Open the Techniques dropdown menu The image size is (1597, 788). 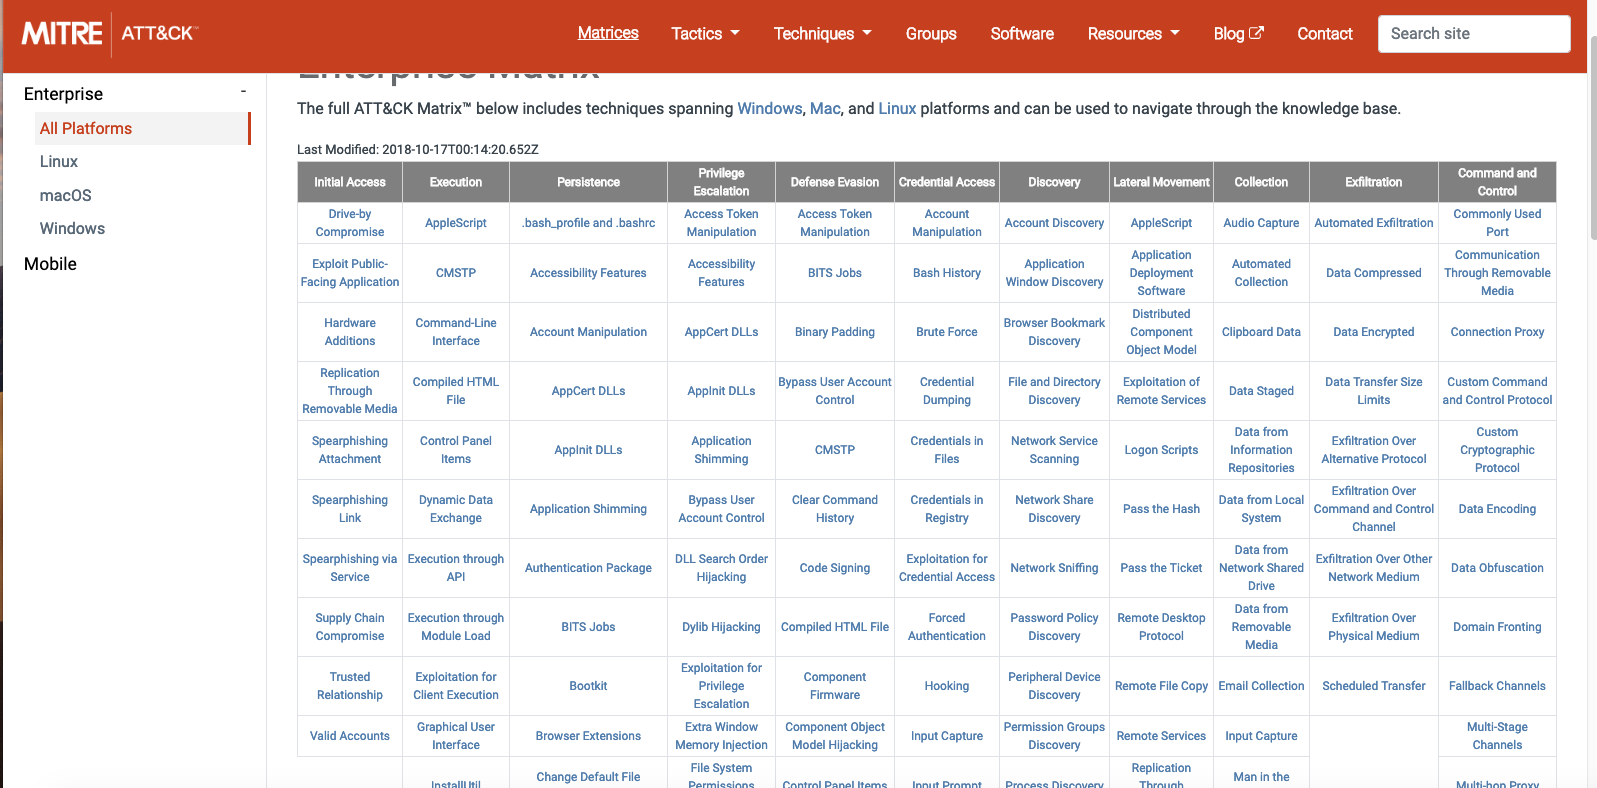click(822, 34)
